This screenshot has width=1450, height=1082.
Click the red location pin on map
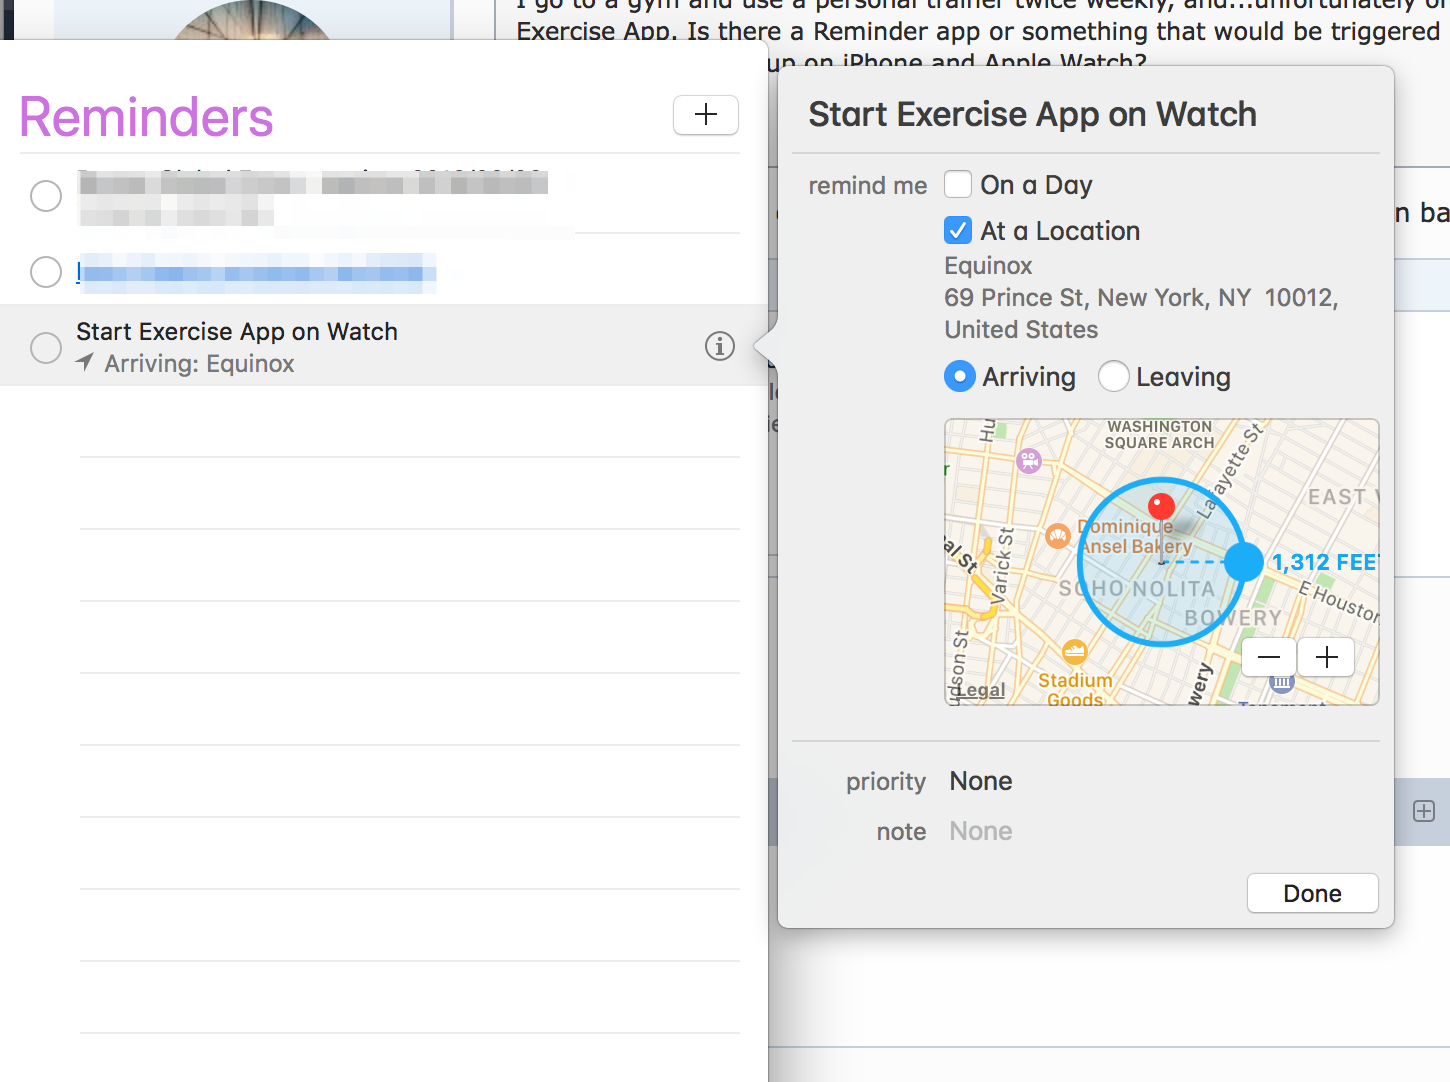1161,506
